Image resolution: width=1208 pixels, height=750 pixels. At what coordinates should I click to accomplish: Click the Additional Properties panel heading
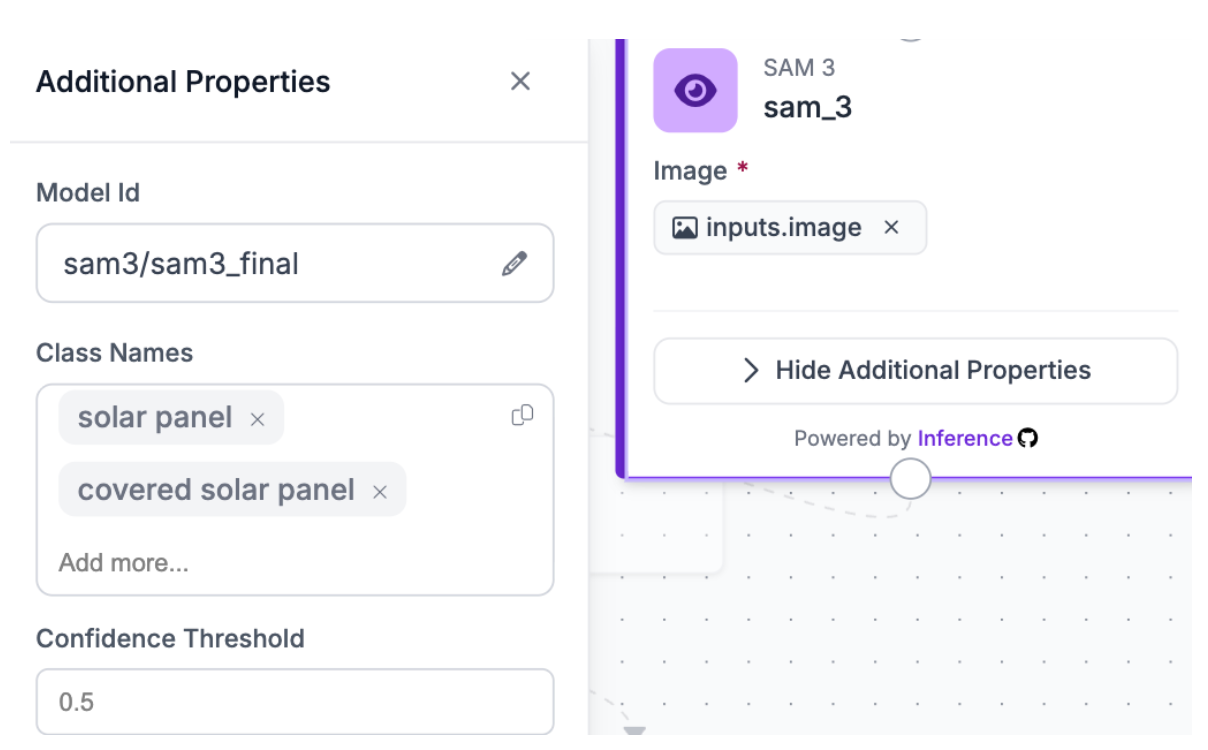tap(183, 81)
